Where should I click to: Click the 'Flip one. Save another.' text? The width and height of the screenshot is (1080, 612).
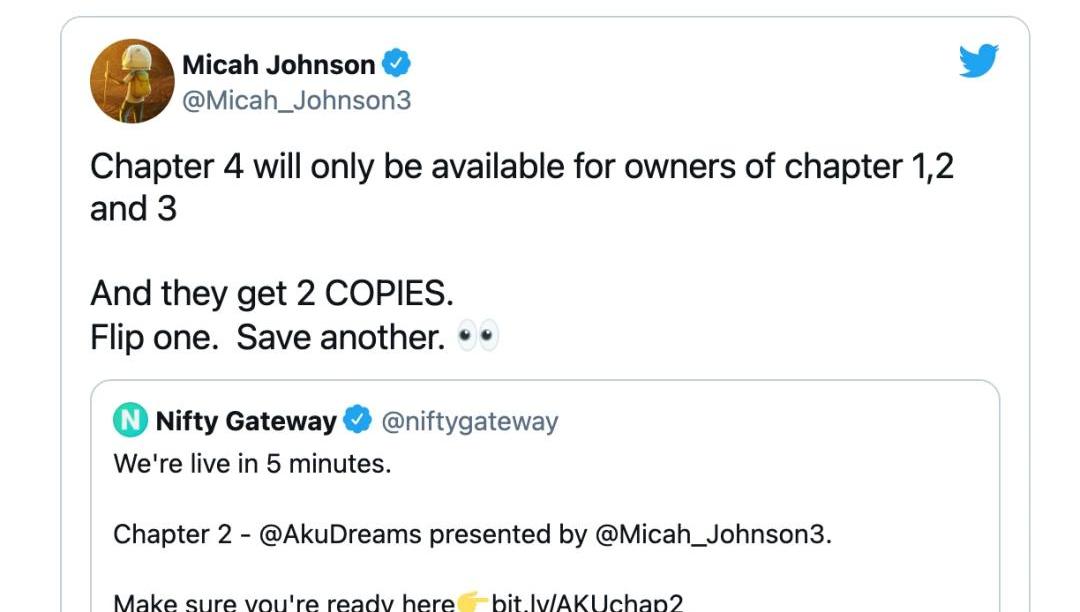coord(267,338)
